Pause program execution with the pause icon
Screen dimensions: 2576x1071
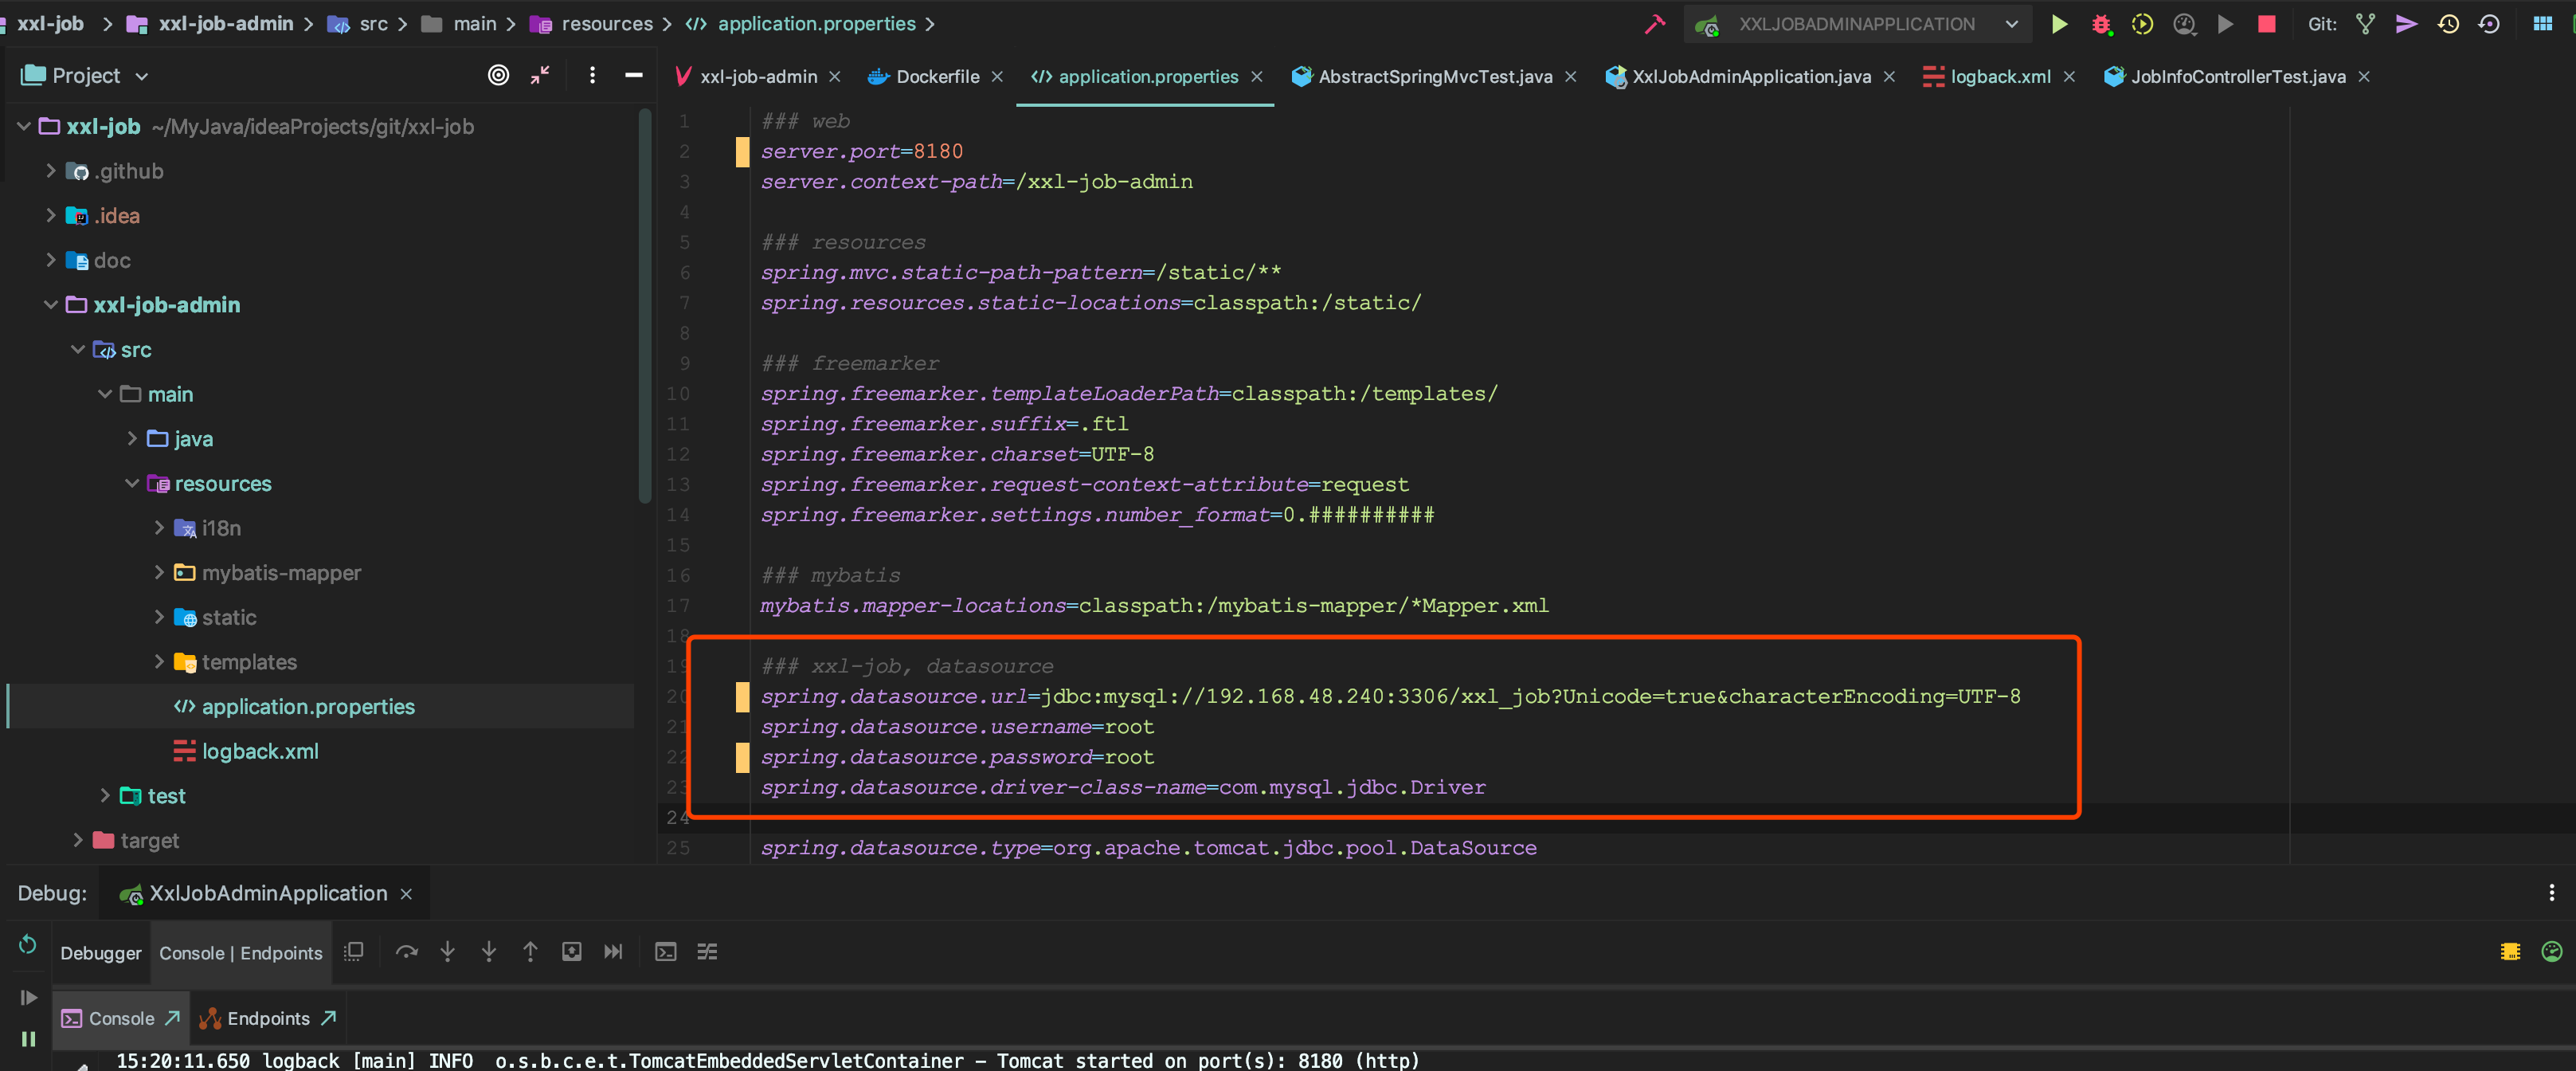(x=28, y=1040)
